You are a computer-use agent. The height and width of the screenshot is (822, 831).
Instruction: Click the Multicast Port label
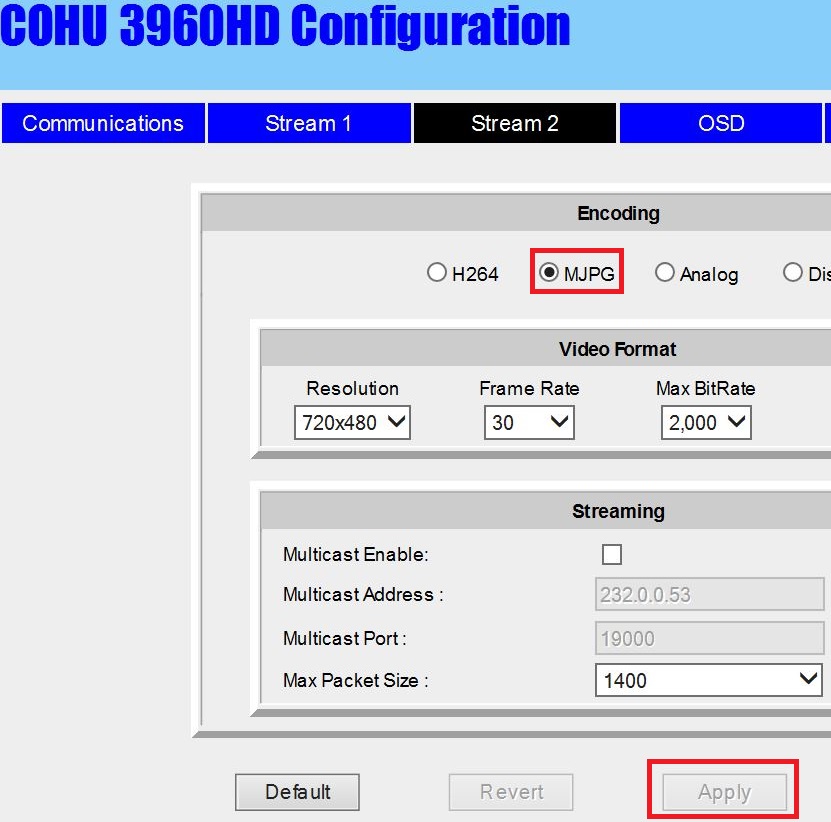coord(344,638)
